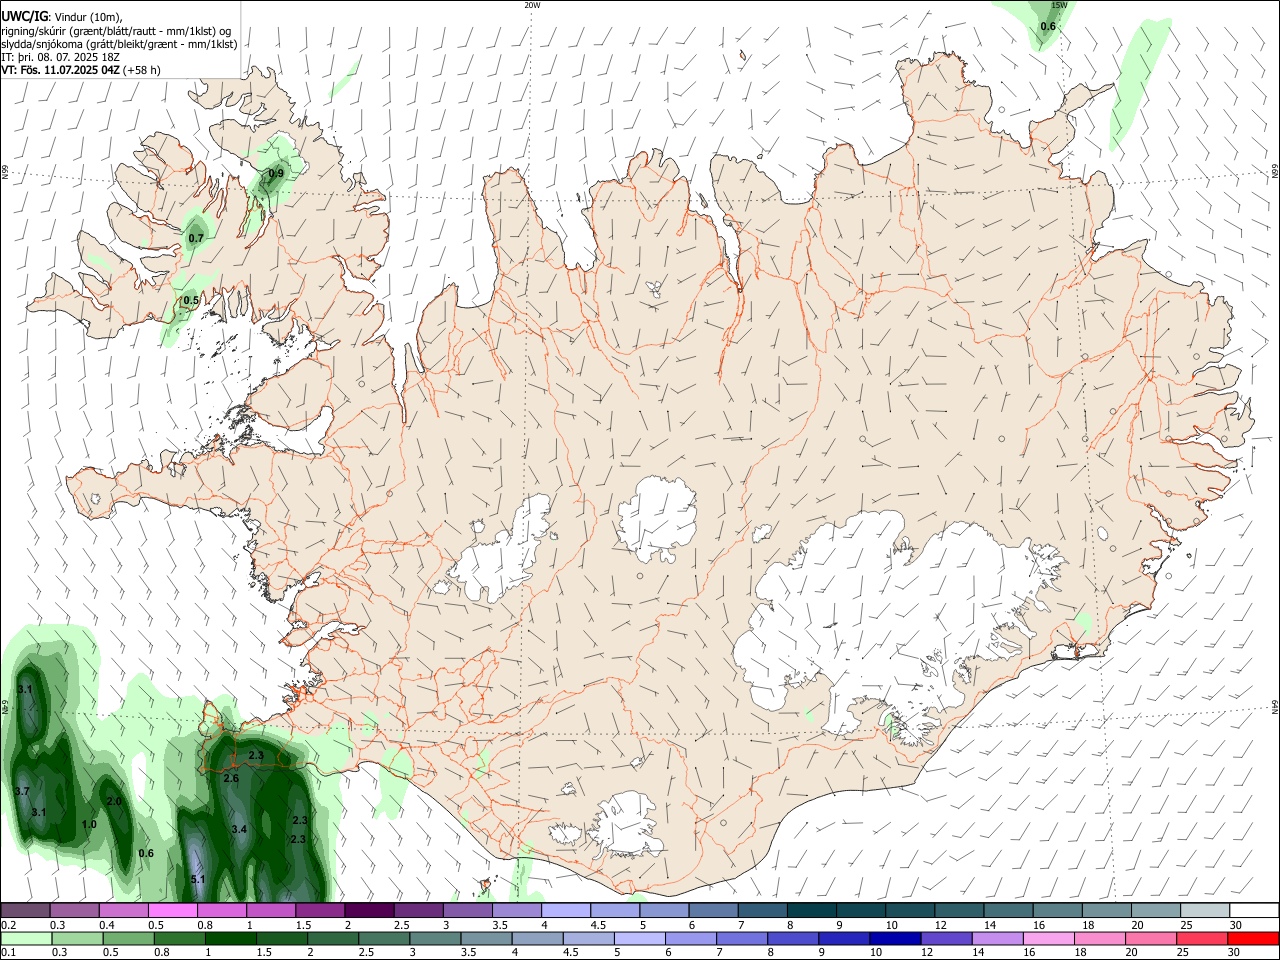Pick the light lavender snow swatch 4–4.5

coord(566,911)
